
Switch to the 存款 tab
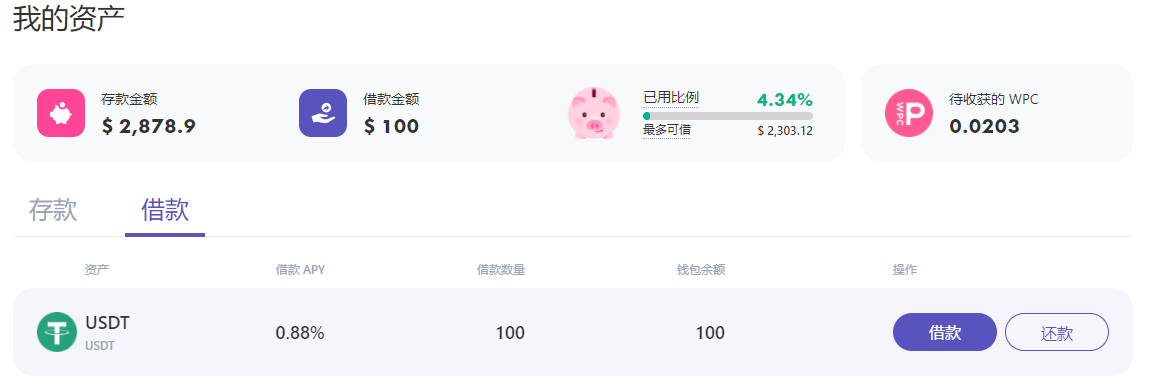53,210
